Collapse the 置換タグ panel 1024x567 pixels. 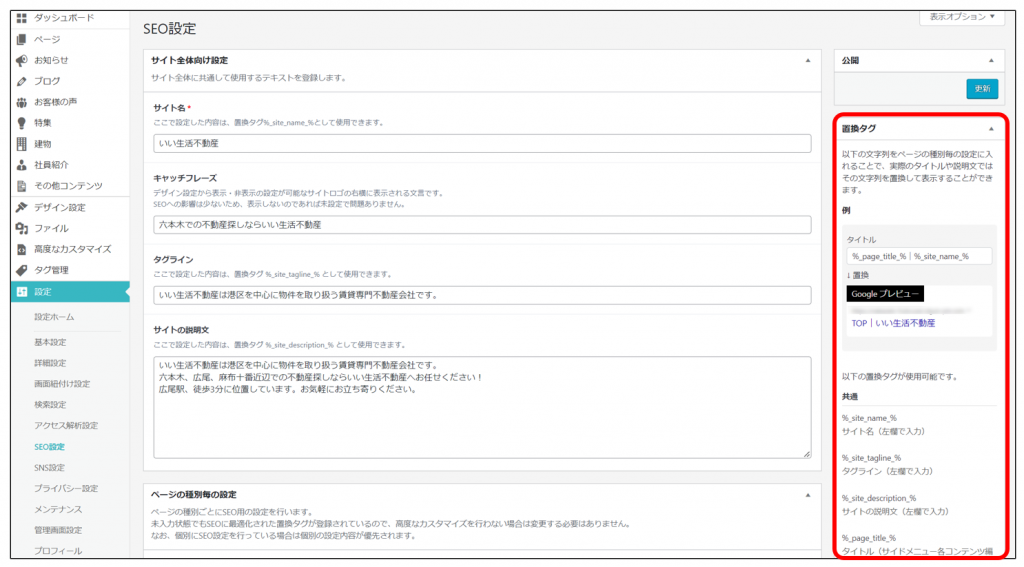click(x=991, y=129)
